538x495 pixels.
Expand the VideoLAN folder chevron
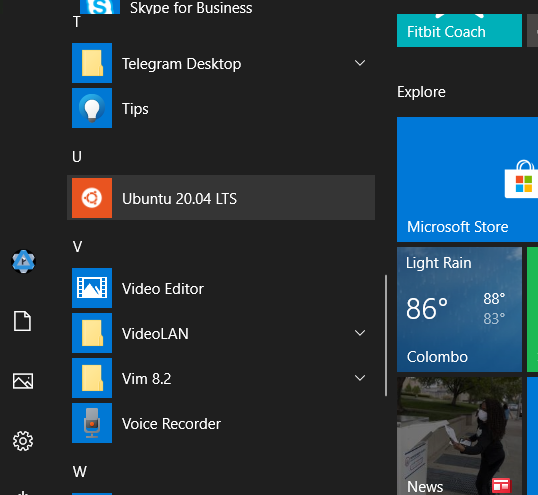click(360, 333)
